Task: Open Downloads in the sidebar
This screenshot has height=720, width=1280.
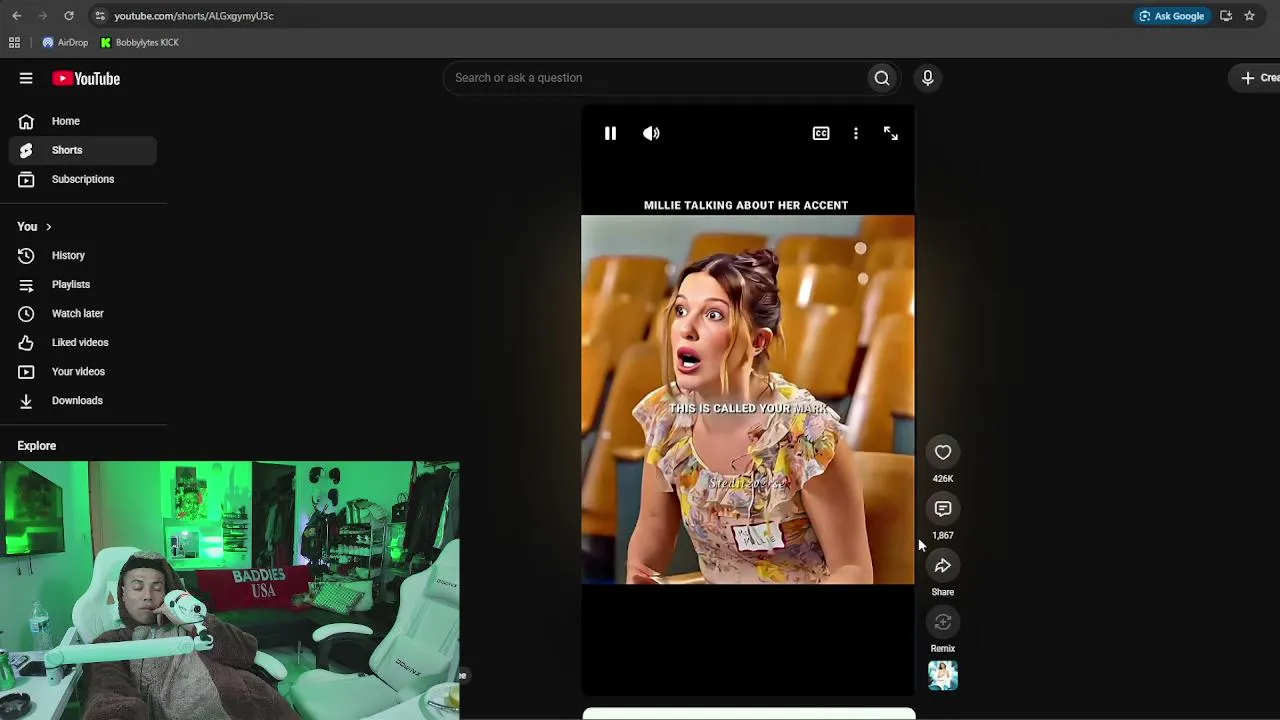Action: 83,401
